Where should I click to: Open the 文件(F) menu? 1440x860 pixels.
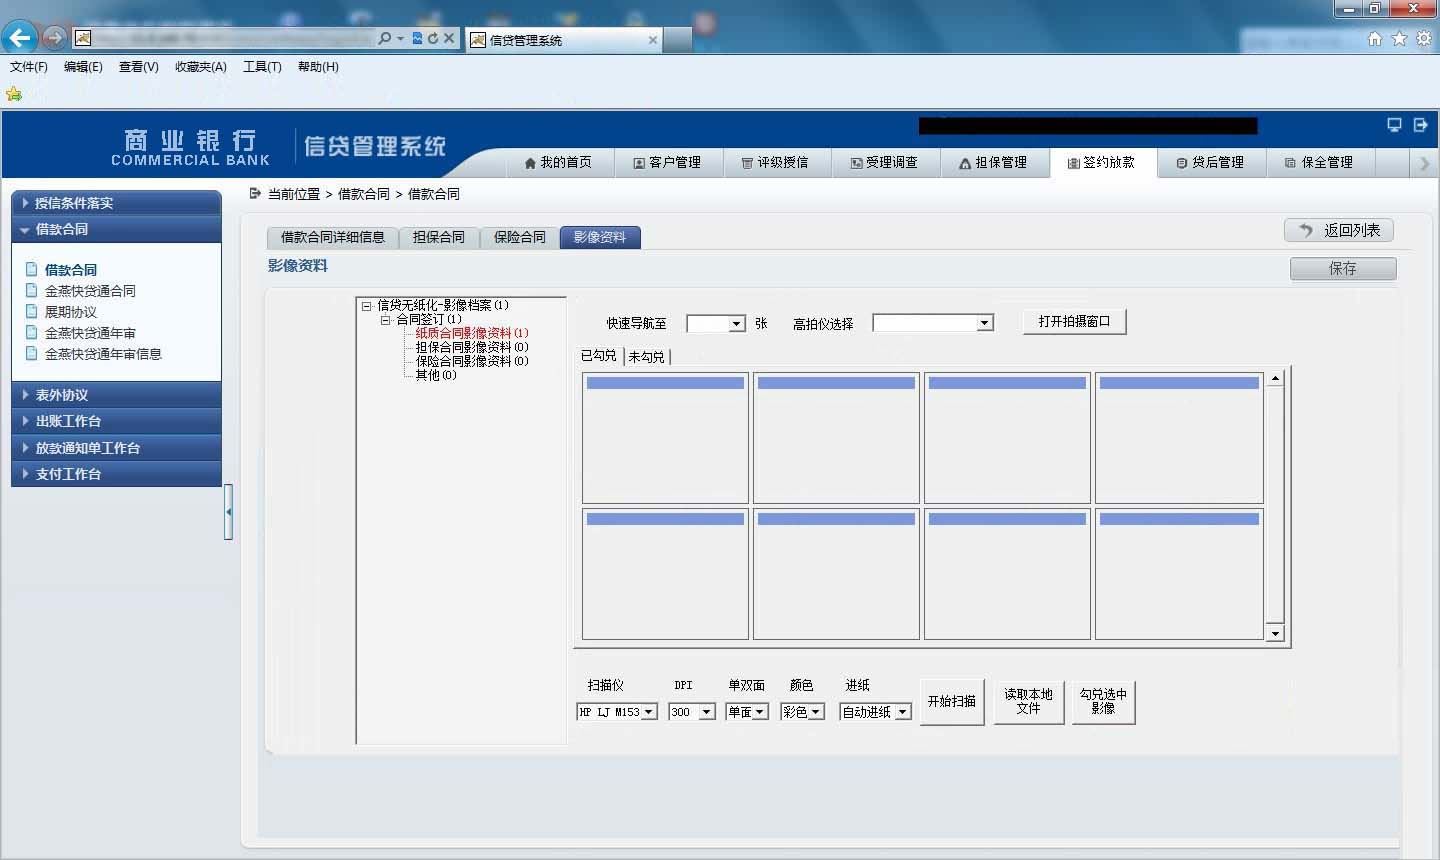click(29, 67)
